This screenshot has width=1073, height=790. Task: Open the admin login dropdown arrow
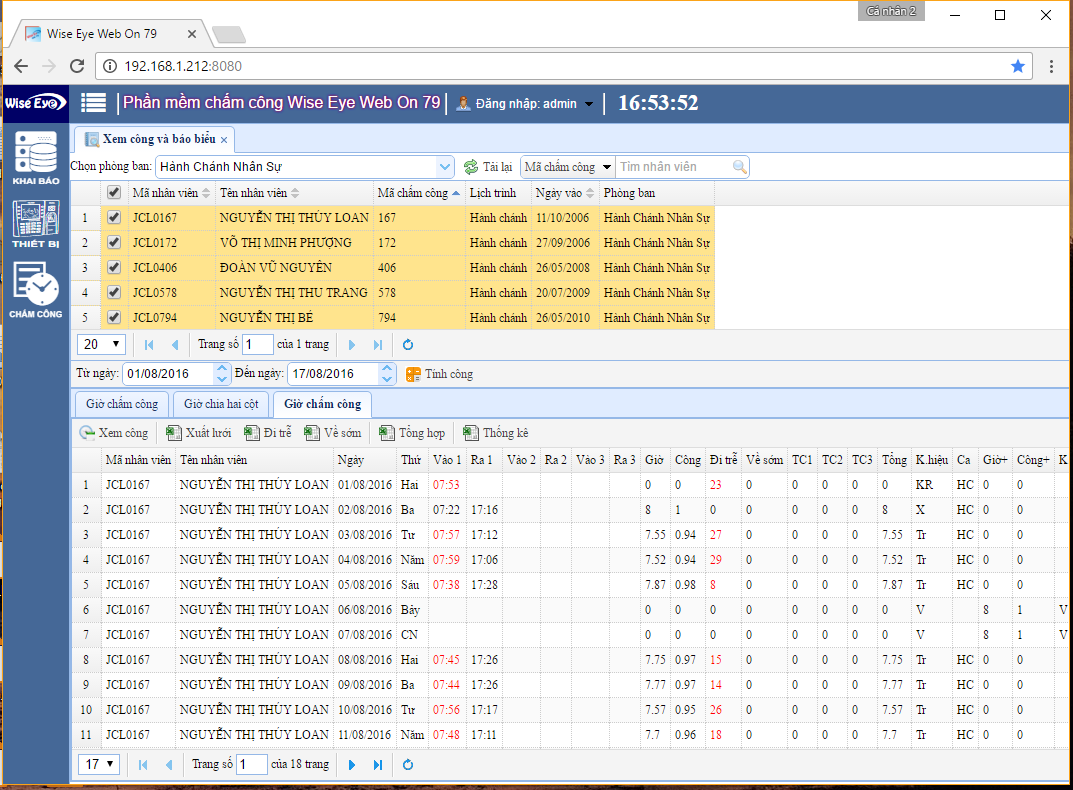tap(589, 104)
